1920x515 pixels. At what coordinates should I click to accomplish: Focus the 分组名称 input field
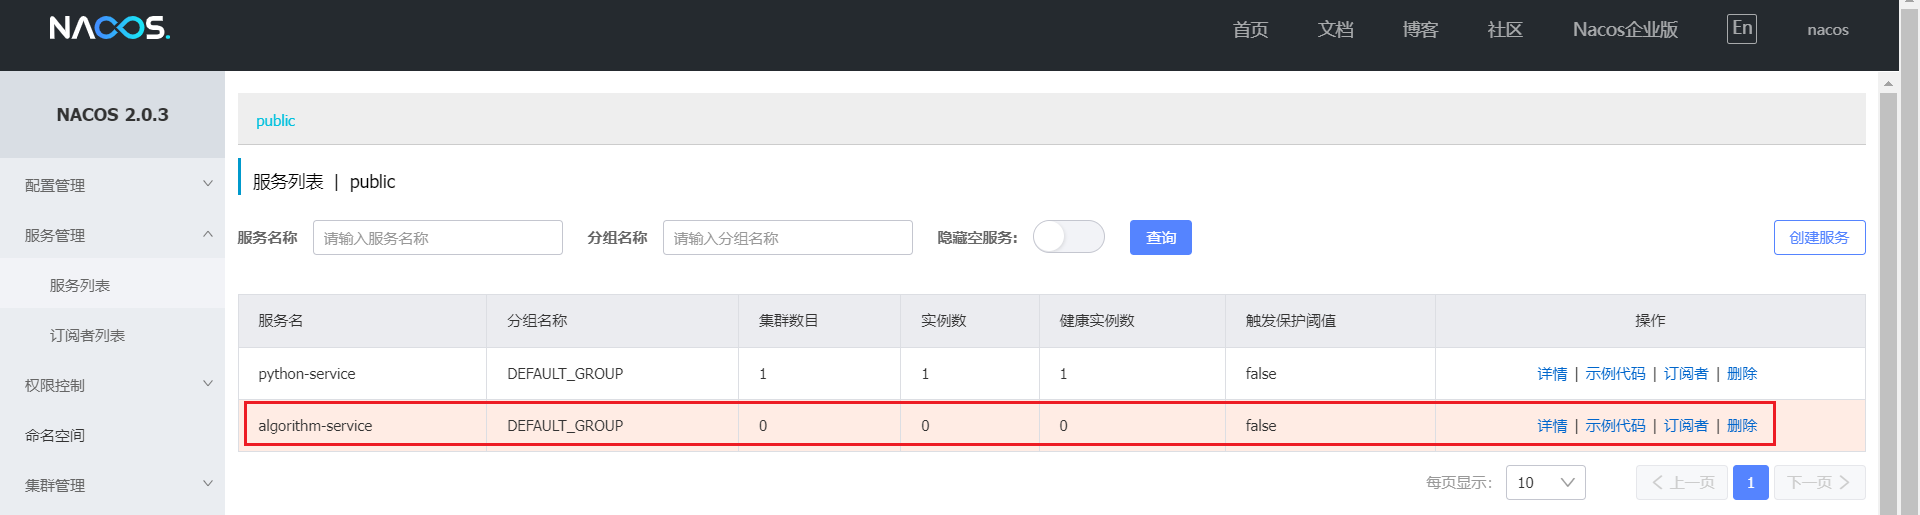coord(787,238)
